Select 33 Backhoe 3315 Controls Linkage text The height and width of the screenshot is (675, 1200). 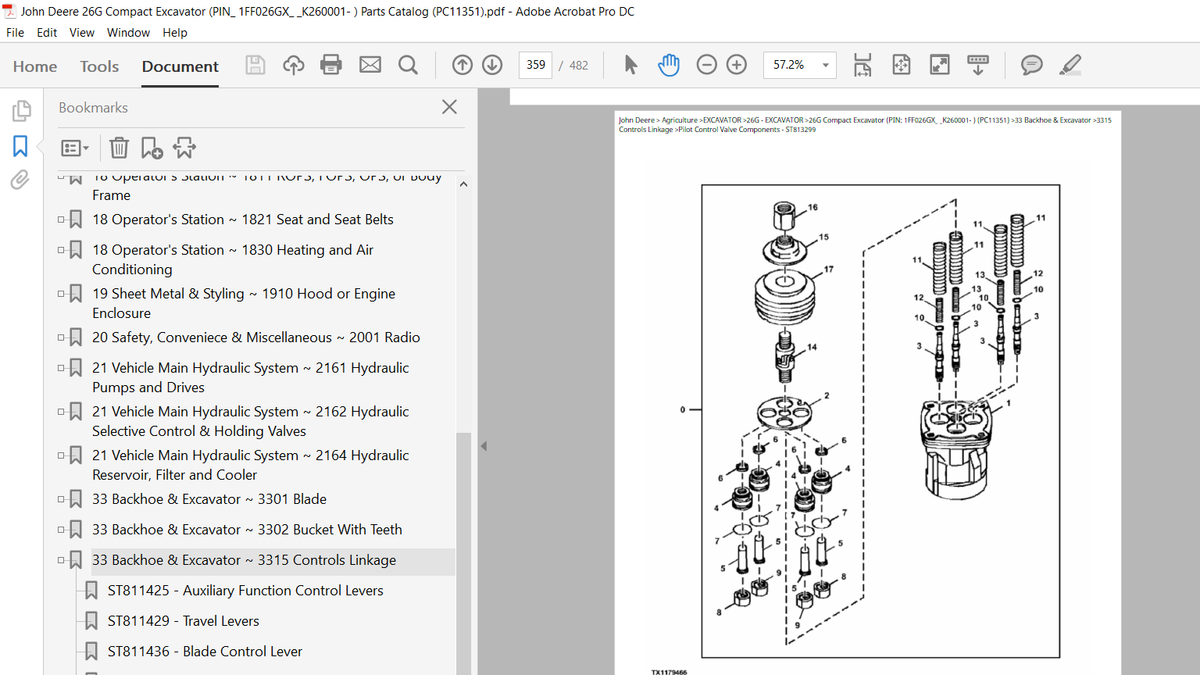coord(244,560)
